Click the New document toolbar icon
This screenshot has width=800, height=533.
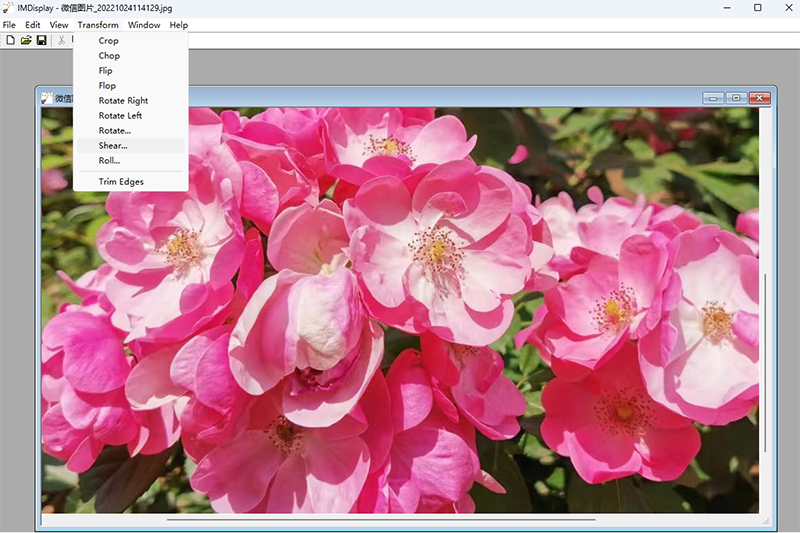click(11, 40)
